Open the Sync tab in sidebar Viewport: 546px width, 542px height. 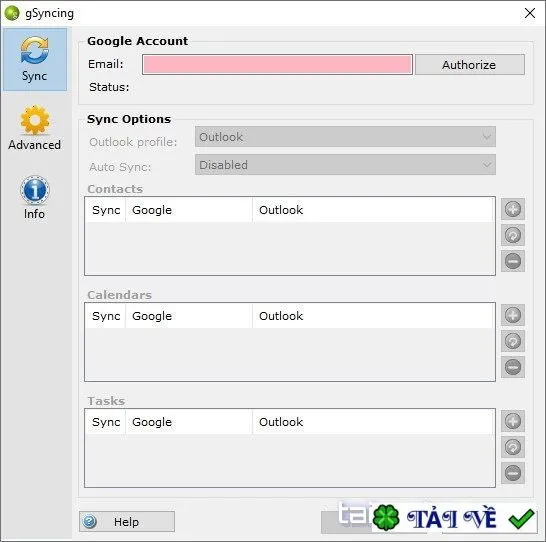[35, 60]
